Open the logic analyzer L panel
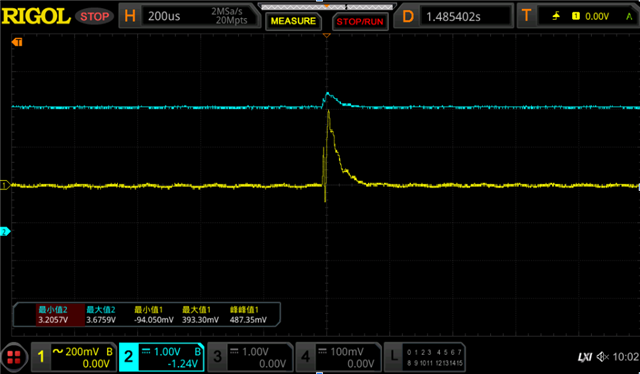The width and height of the screenshot is (640, 374). click(425, 357)
